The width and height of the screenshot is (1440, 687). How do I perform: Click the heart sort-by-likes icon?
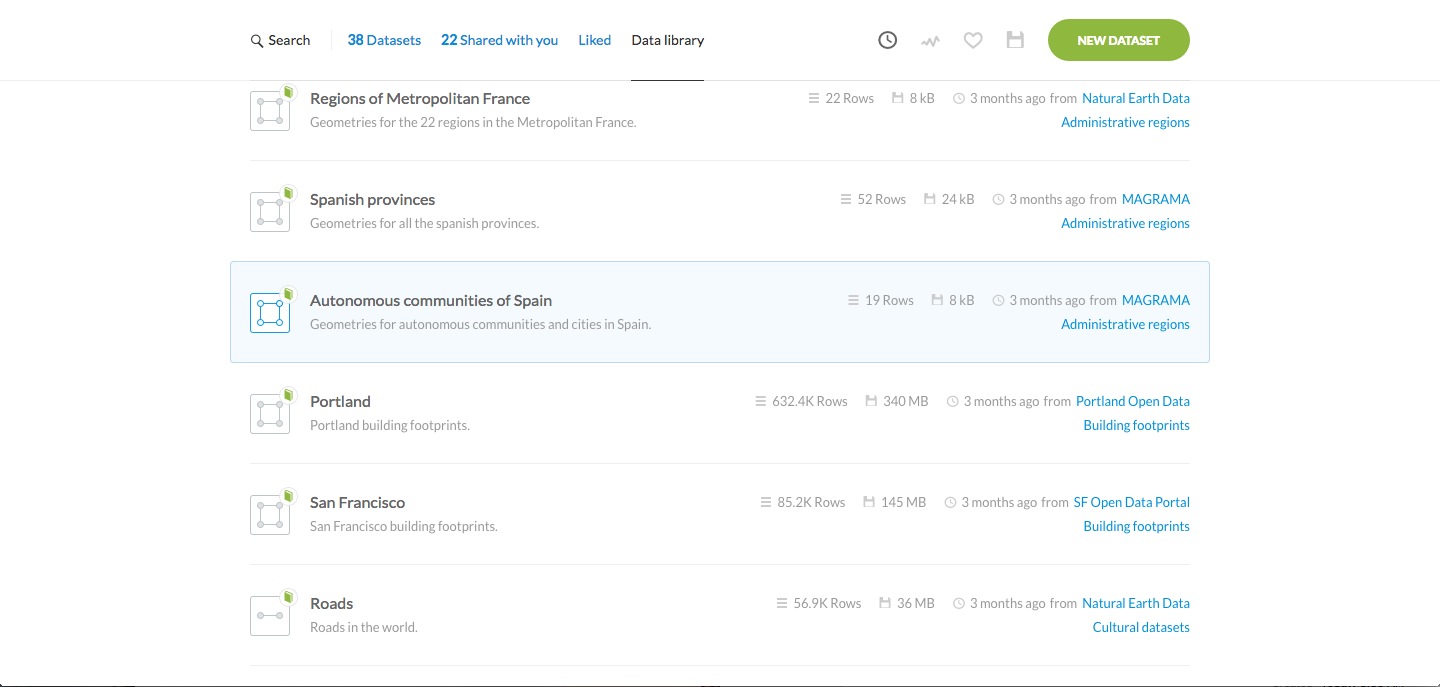click(973, 41)
